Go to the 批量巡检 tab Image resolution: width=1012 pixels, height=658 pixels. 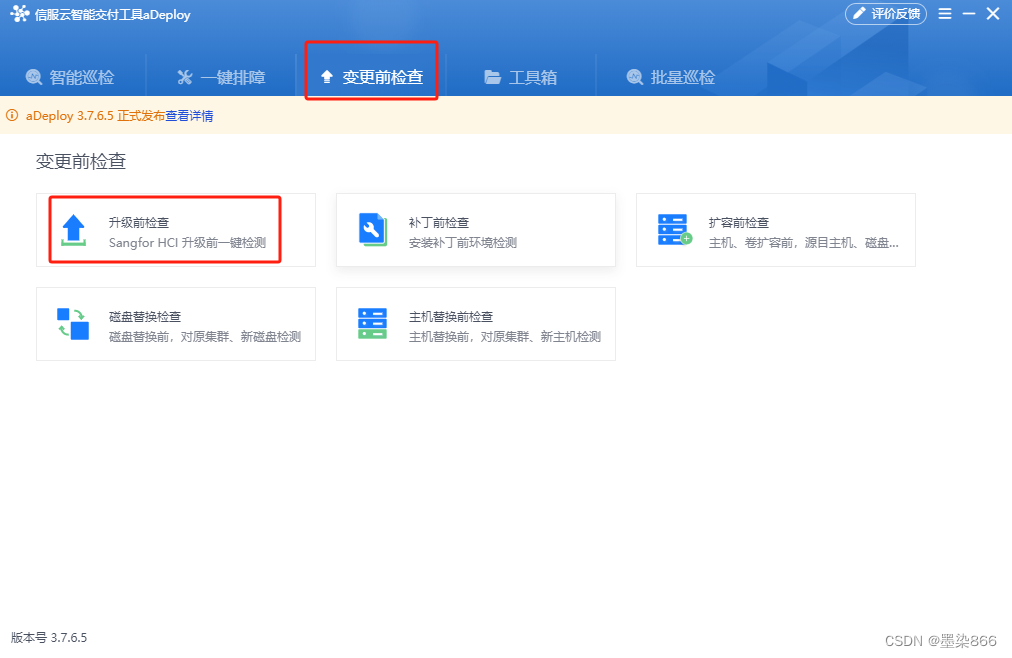tap(671, 77)
